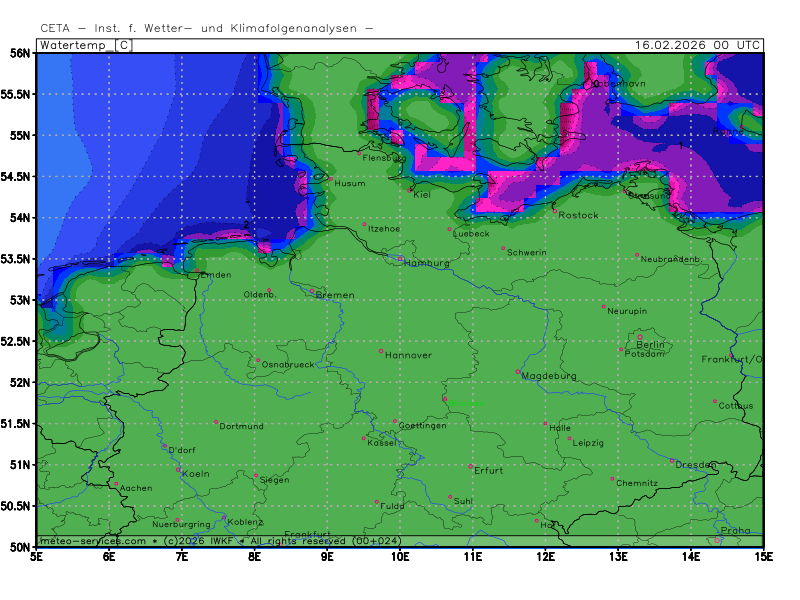
Task: Click the Flensburg location marker
Action: pos(360,153)
